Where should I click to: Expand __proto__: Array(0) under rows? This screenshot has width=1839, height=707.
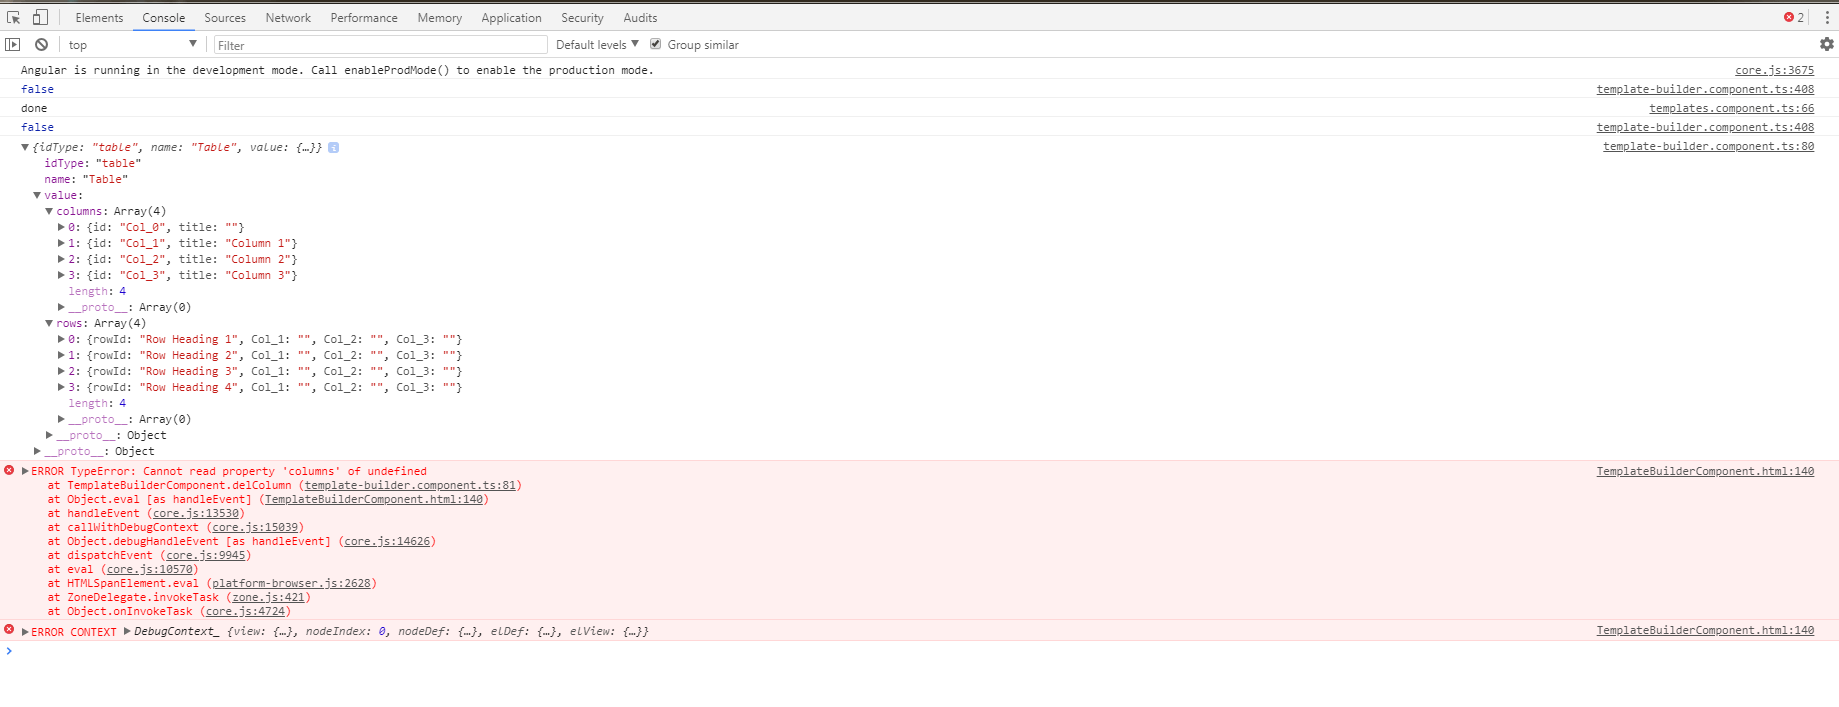[x=61, y=419]
